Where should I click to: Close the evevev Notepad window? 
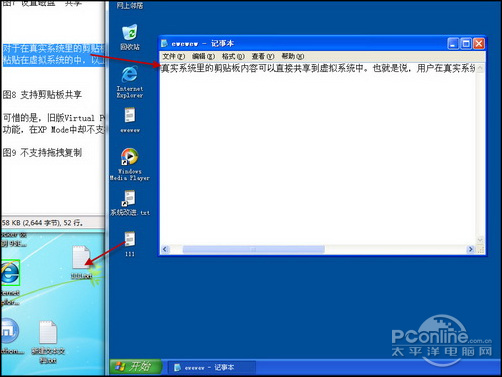[479, 43]
